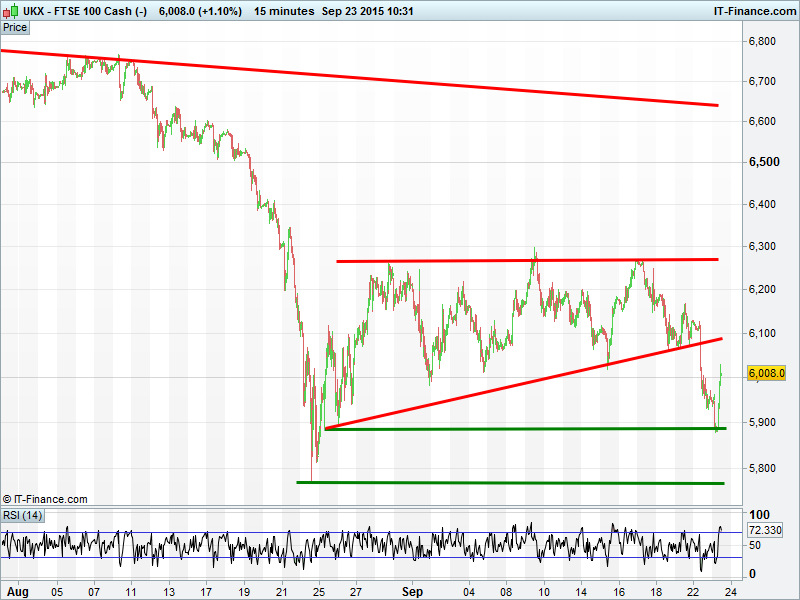Click the IT-Finance.com link at top right
The width and height of the screenshot is (800, 600).
(752, 11)
